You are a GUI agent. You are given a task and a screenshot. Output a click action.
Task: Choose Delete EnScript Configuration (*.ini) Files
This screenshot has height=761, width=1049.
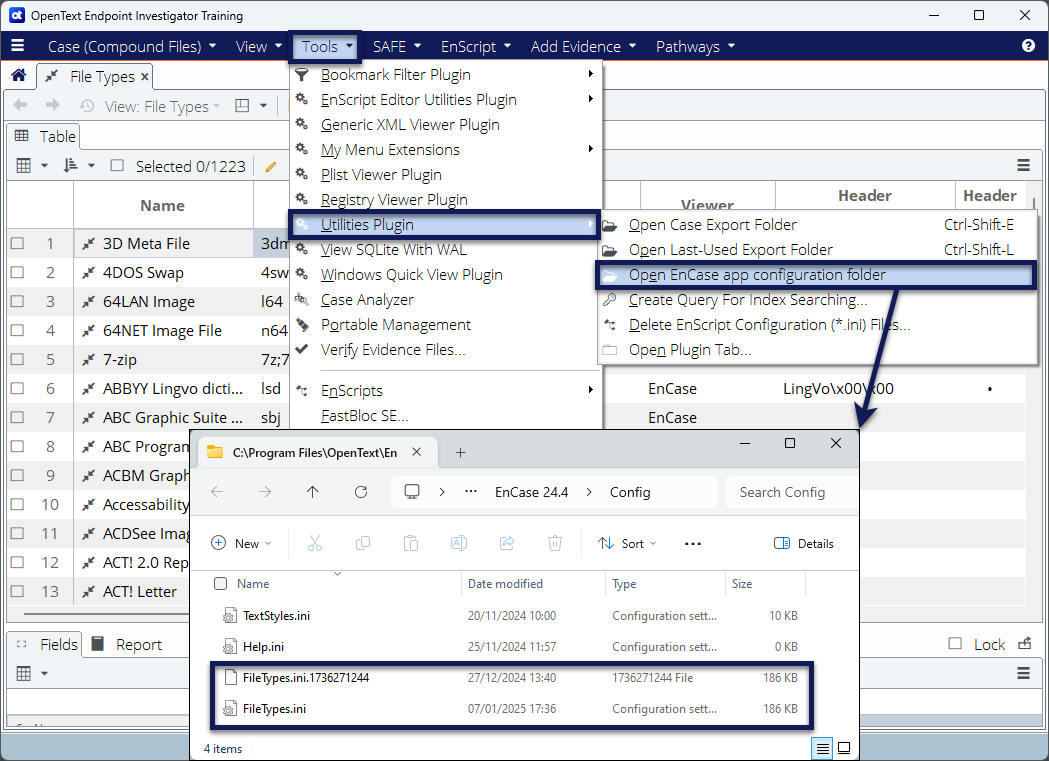tap(816, 325)
